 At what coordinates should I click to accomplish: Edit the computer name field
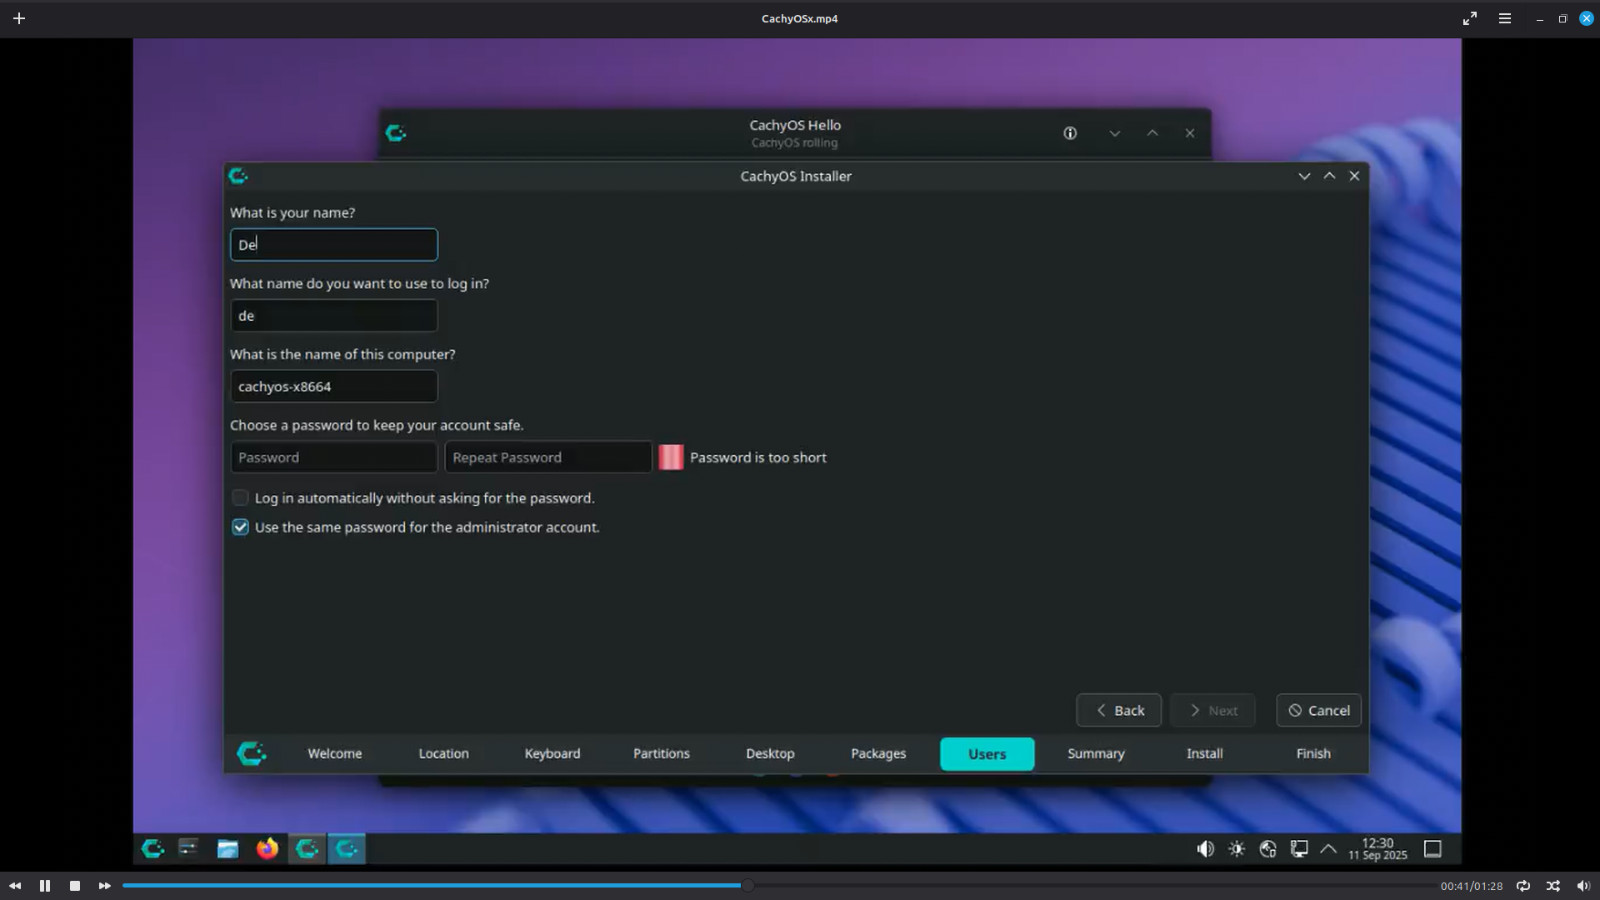334,387
